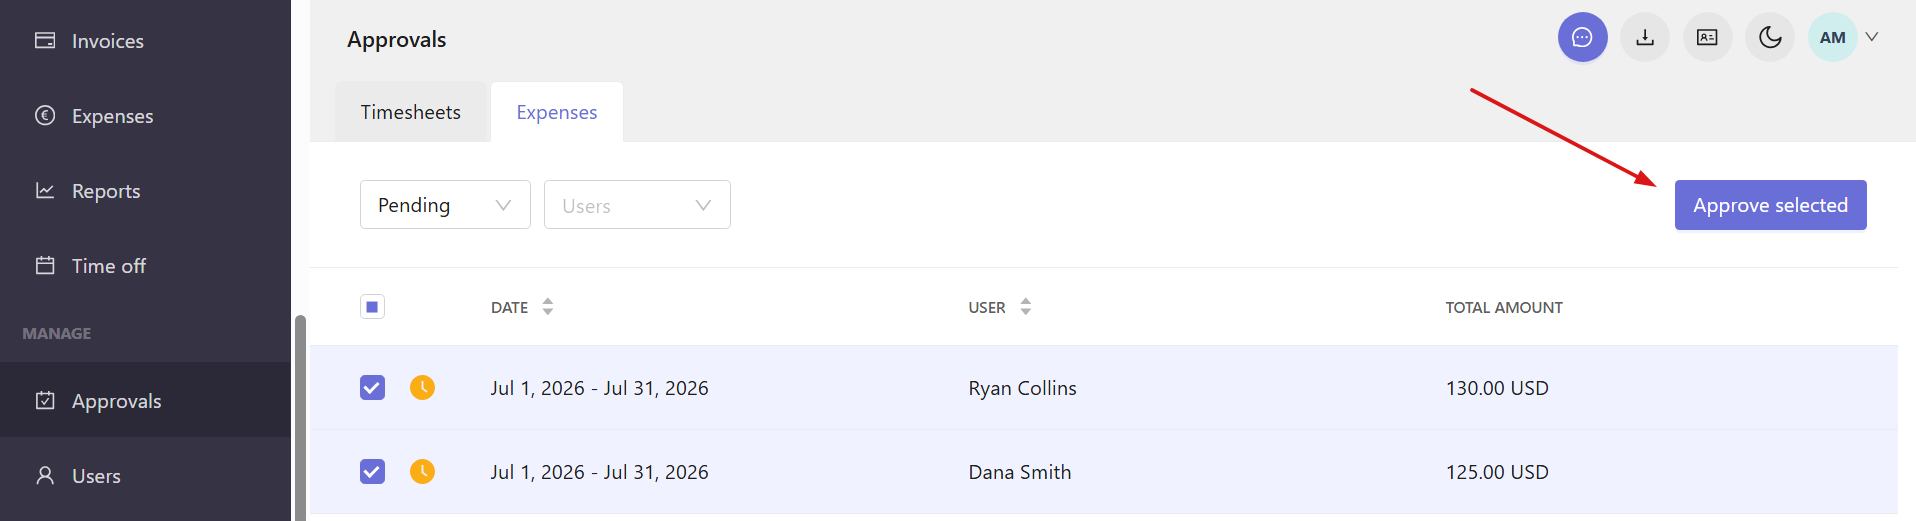Uncheck Ryan Collins expense row checkbox
This screenshot has height=521, width=1916.
(372, 387)
